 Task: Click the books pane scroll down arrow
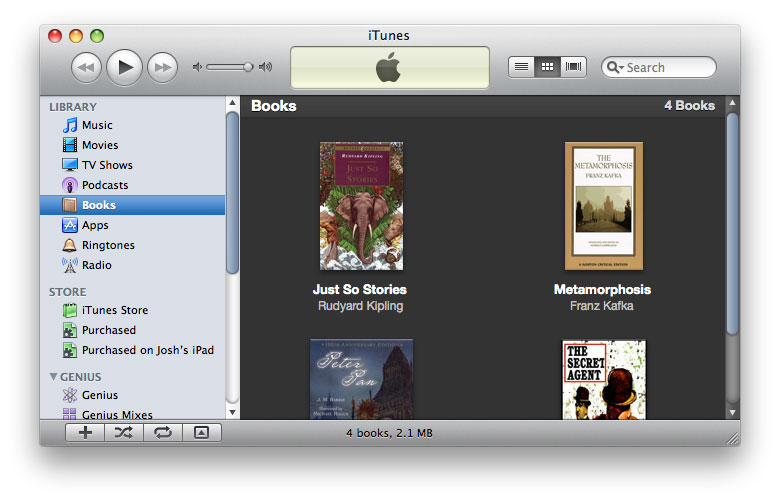pyautogui.click(x=732, y=412)
